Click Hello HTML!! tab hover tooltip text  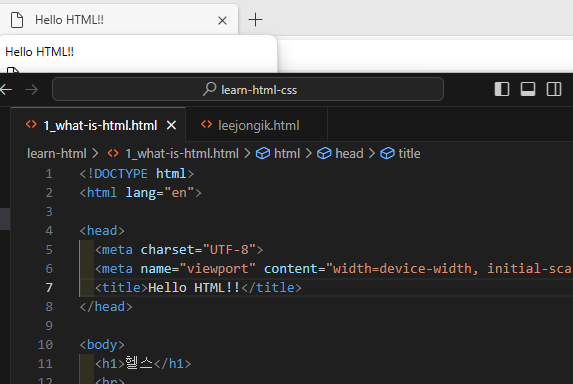pos(39,52)
